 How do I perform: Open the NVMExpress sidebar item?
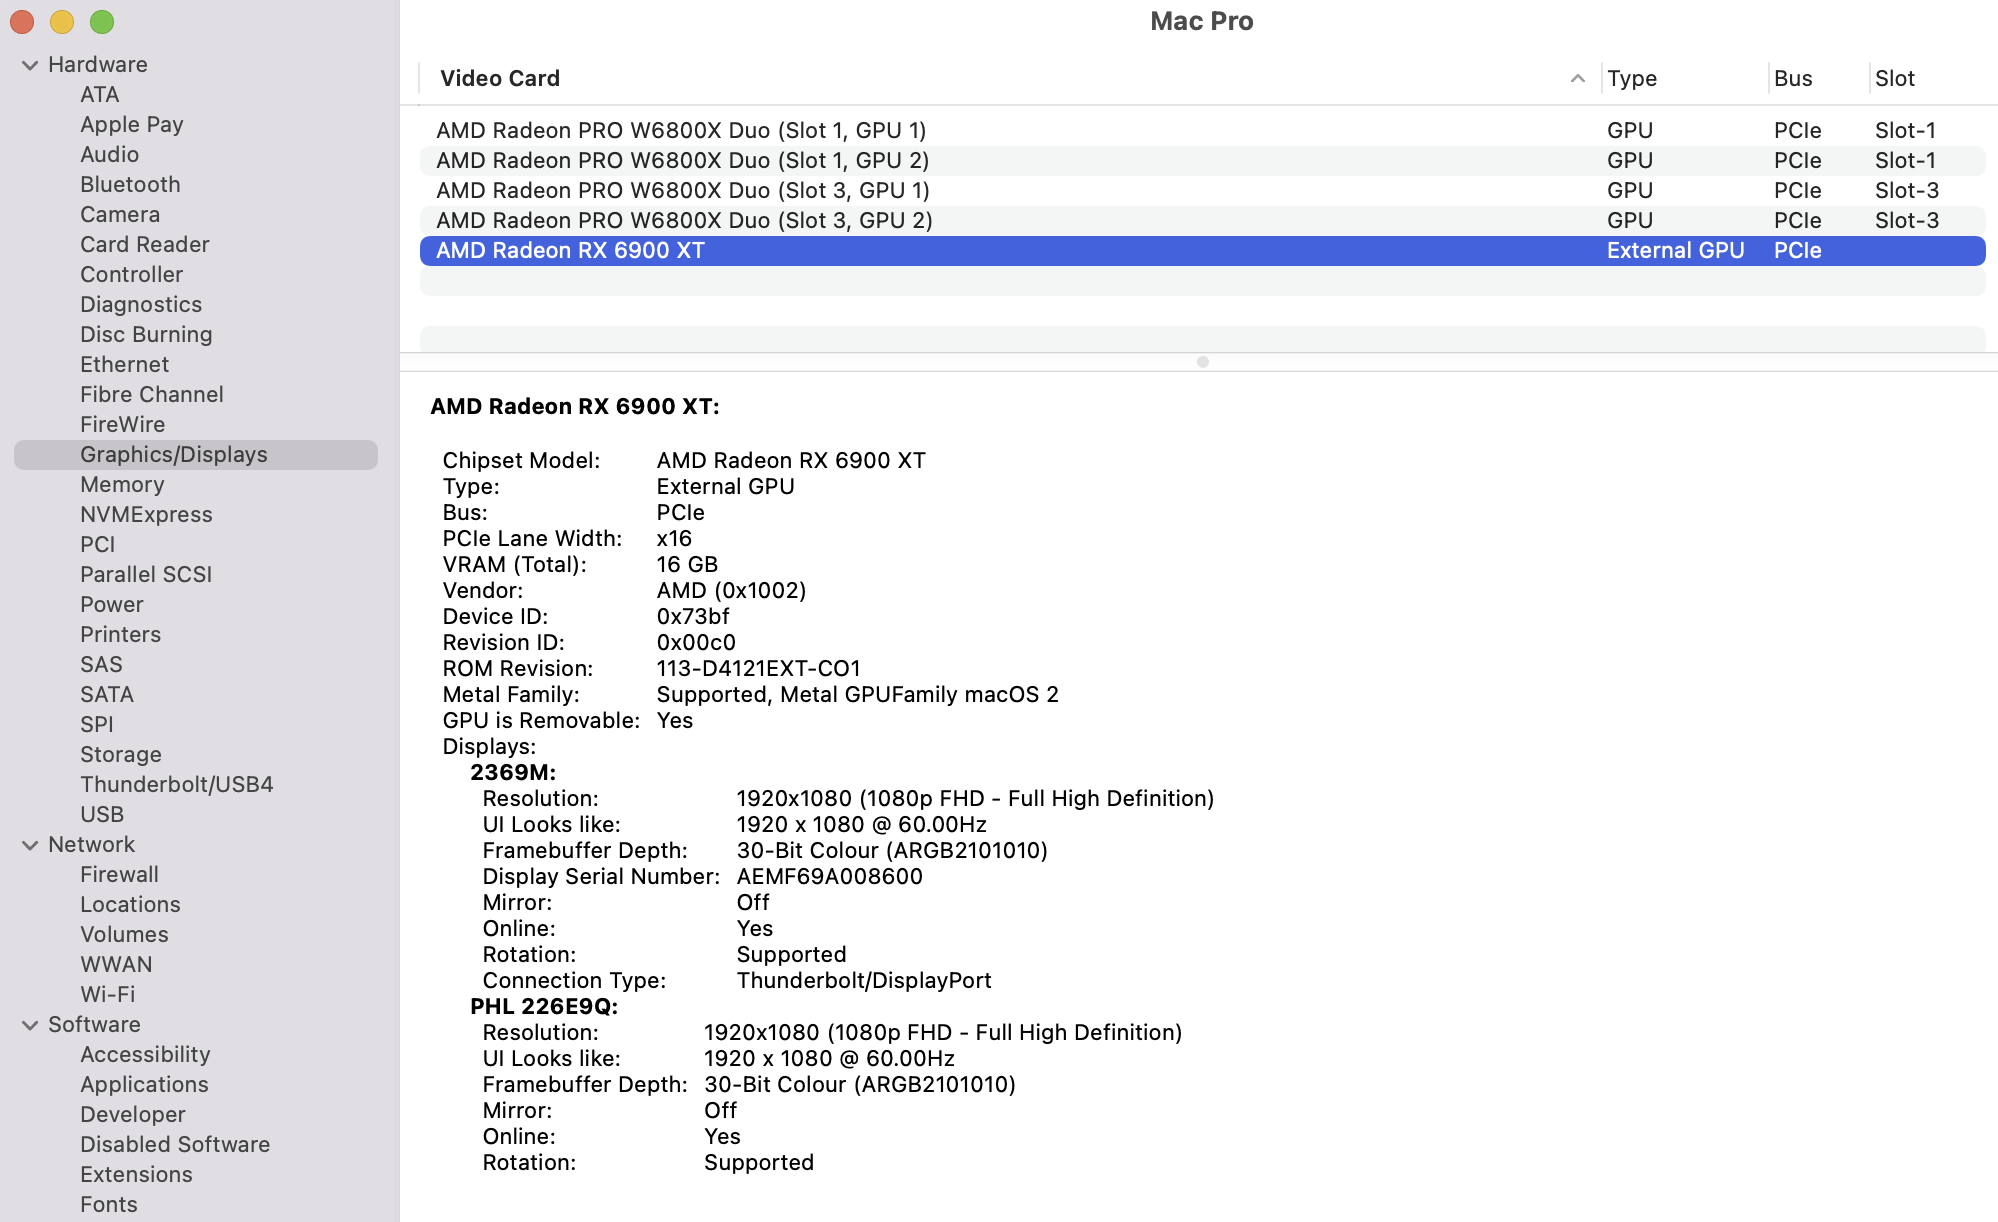point(146,514)
